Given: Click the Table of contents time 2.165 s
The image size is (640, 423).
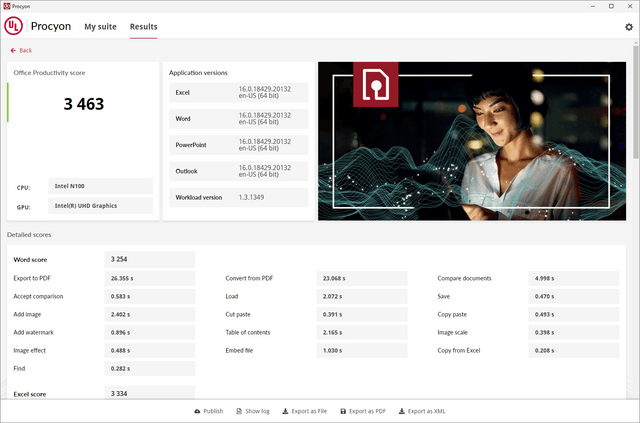Looking at the screenshot, I should click(x=362, y=332).
